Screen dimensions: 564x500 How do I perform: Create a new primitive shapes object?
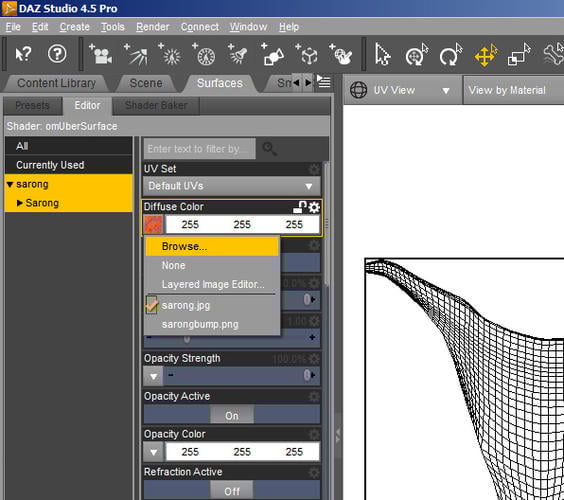(x=273, y=54)
